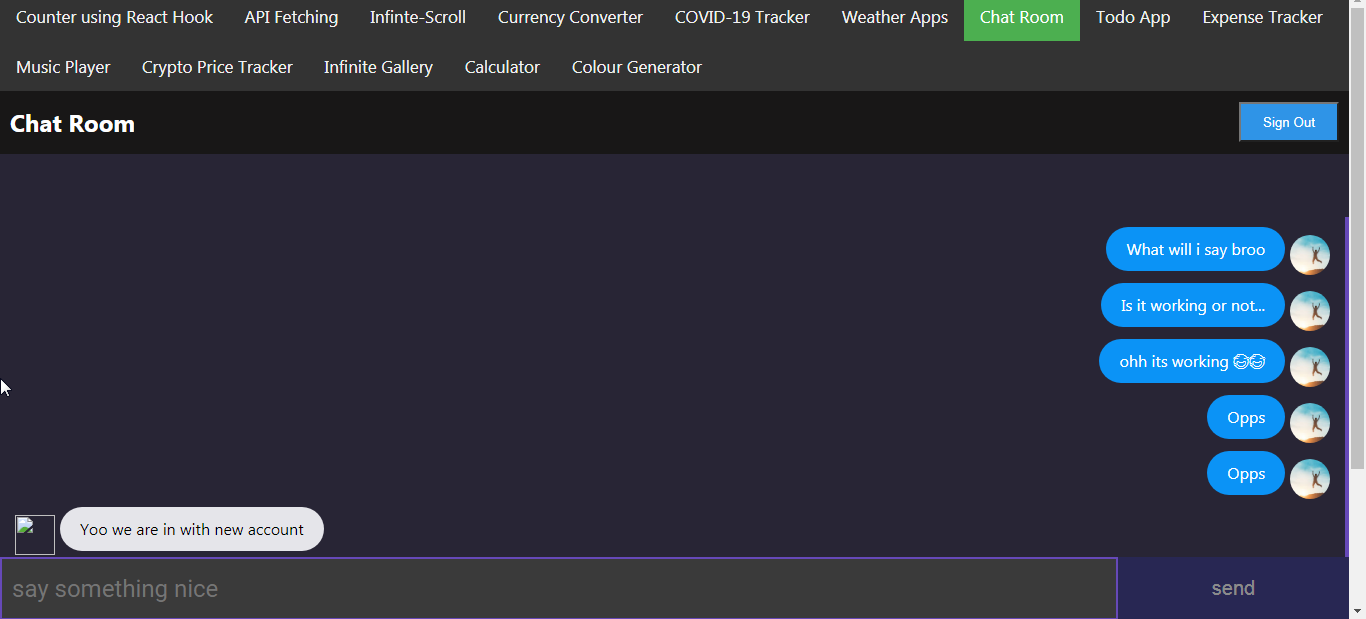Open the Infinte-Scroll tab
Screen dimensions: 1366x619
pos(418,17)
